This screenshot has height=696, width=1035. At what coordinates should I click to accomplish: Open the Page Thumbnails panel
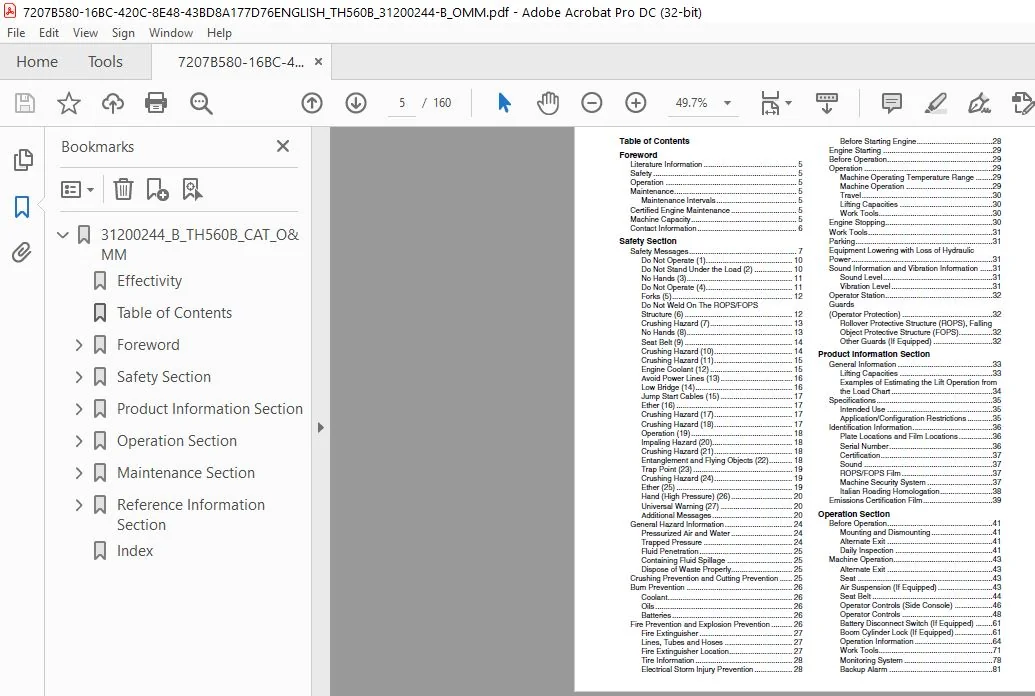tap(22, 160)
